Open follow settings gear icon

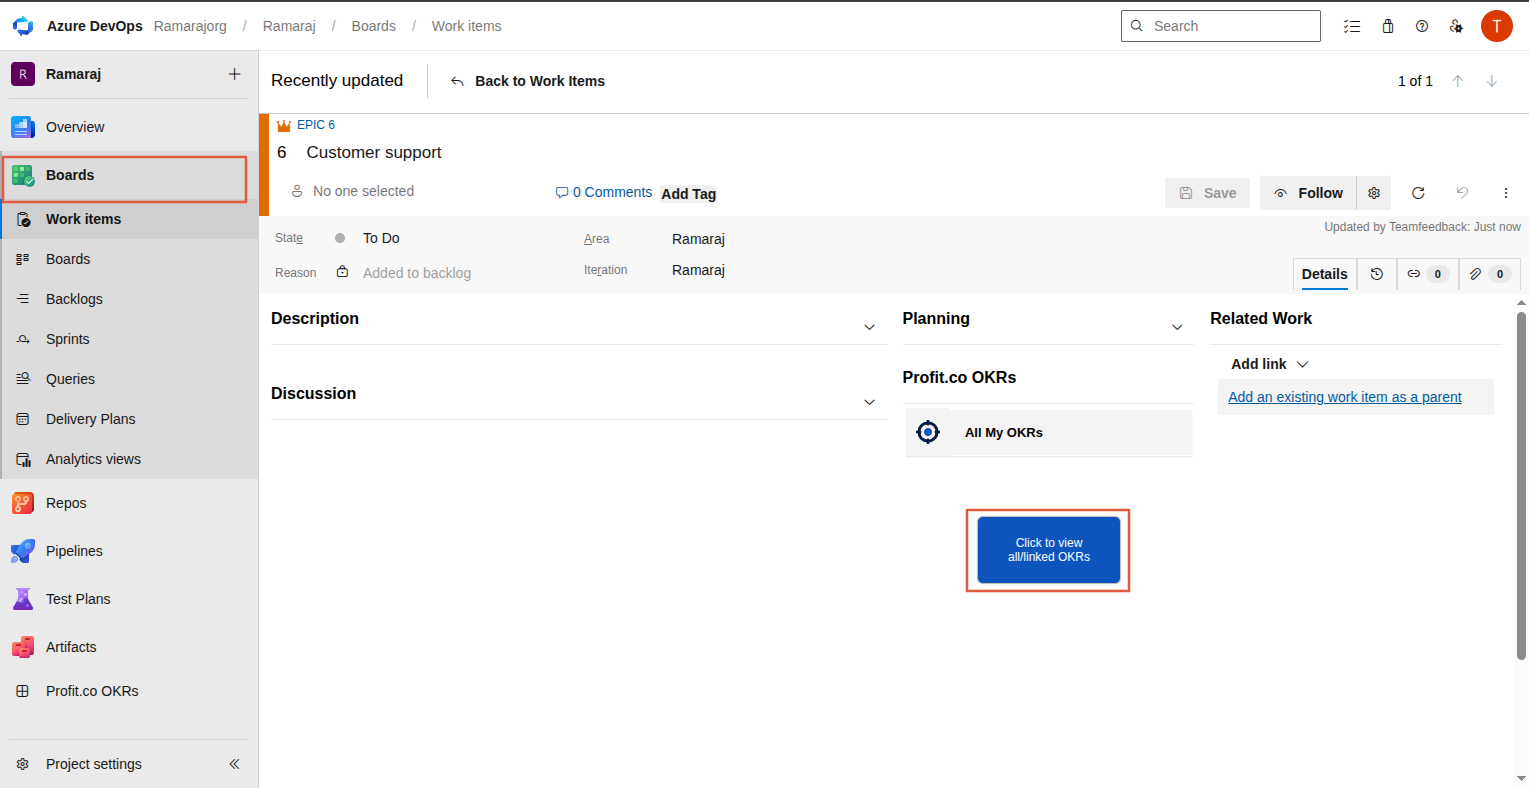click(x=1374, y=193)
